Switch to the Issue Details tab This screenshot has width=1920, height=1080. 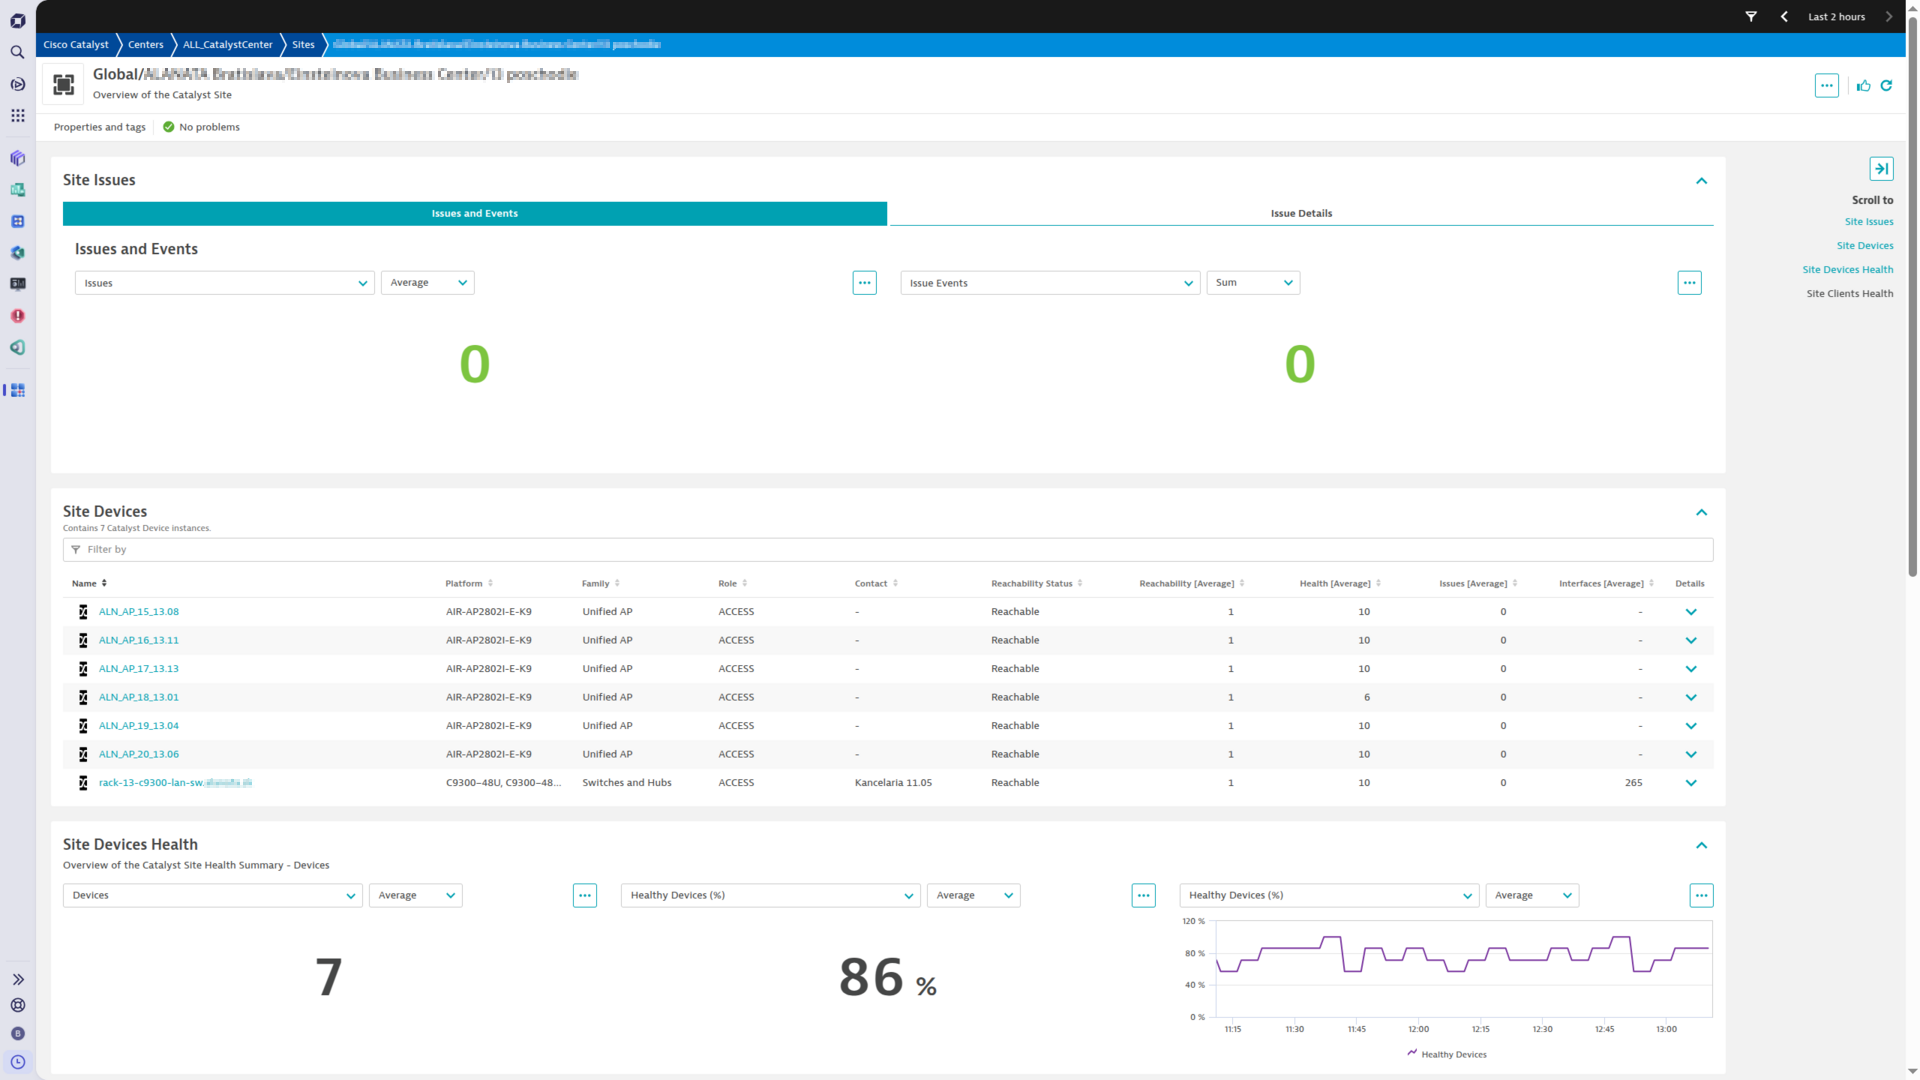pos(1300,213)
